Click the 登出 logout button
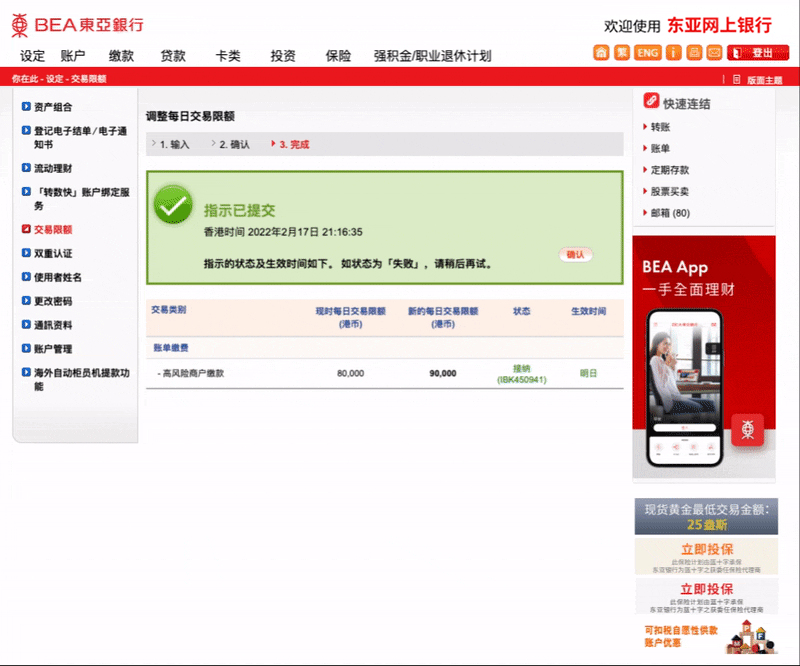800x666 pixels. click(758, 53)
